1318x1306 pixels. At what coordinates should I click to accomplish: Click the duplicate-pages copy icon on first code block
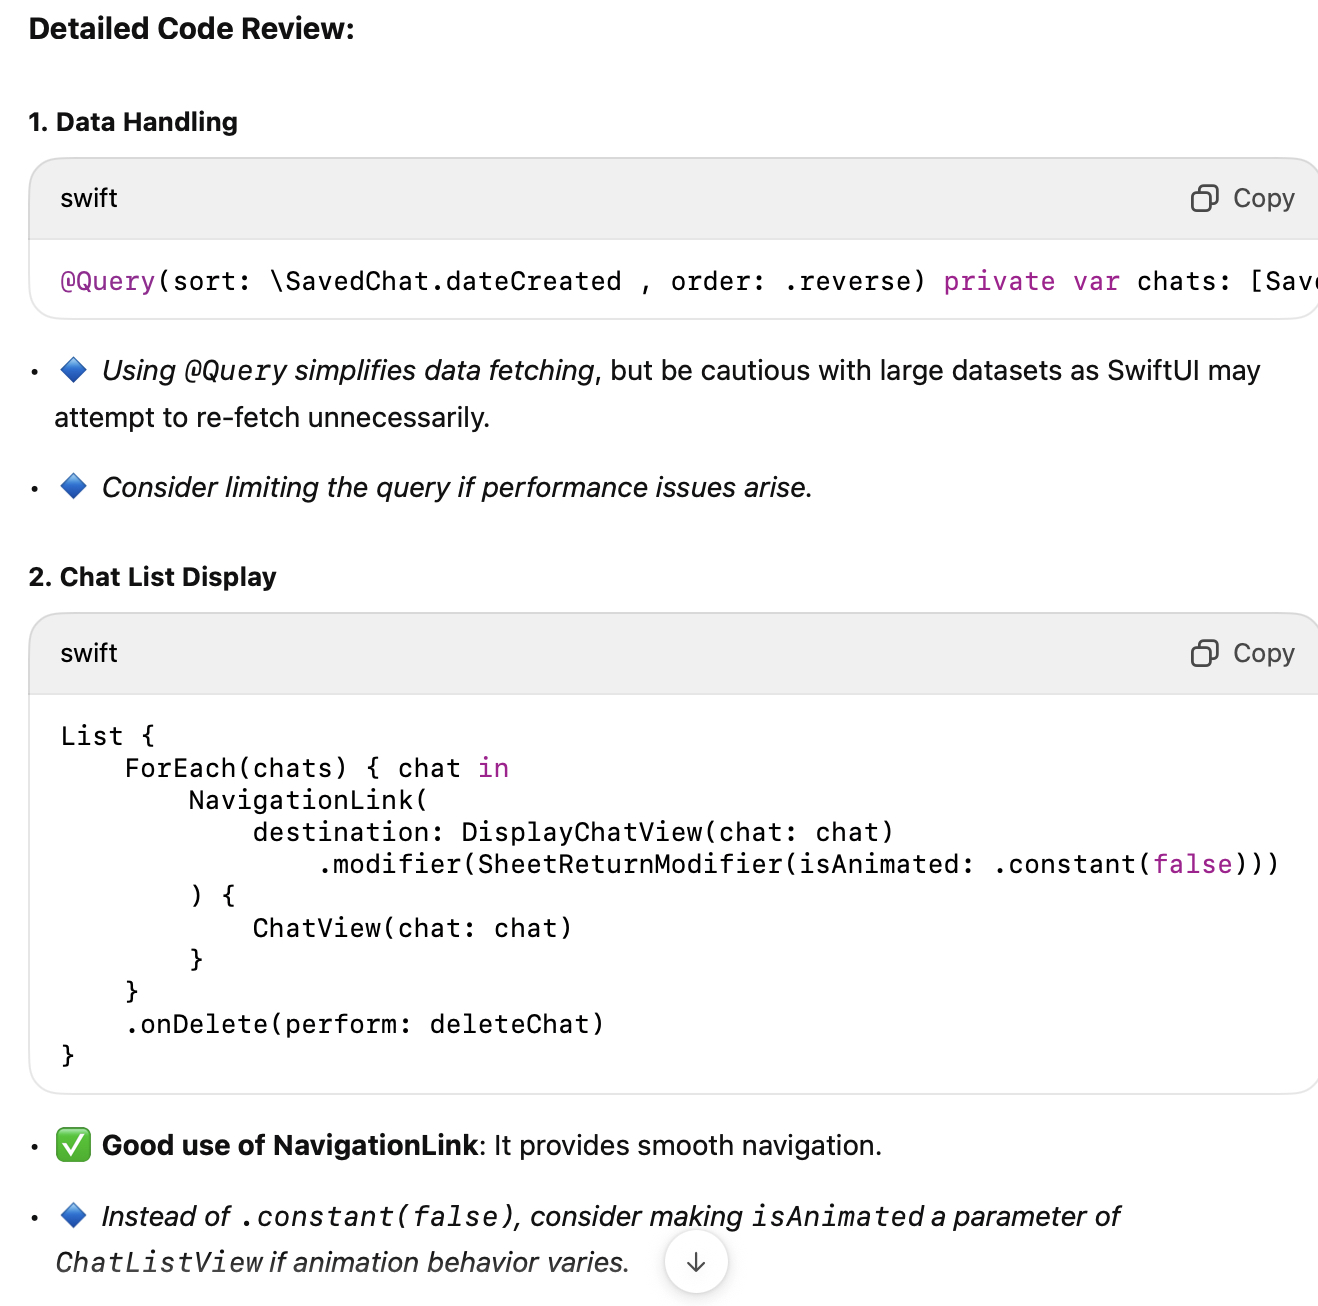(x=1203, y=198)
